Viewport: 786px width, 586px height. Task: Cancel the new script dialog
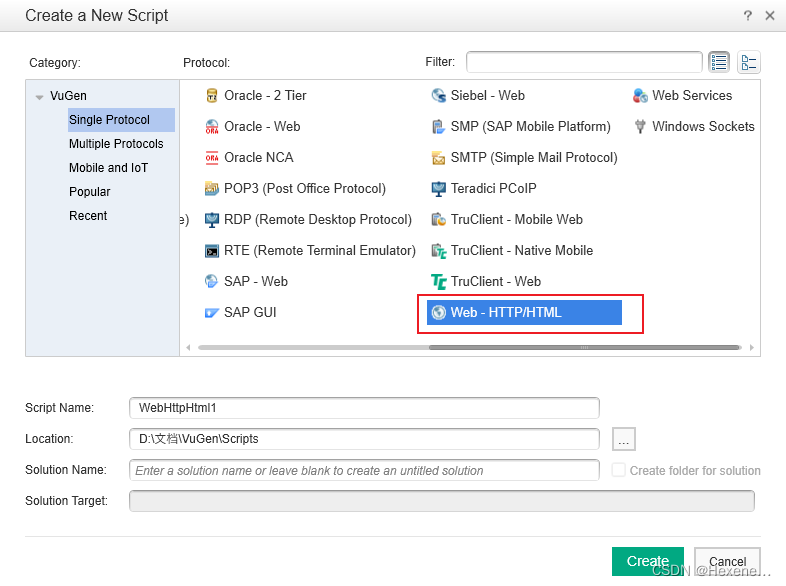pyautogui.click(x=727, y=561)
